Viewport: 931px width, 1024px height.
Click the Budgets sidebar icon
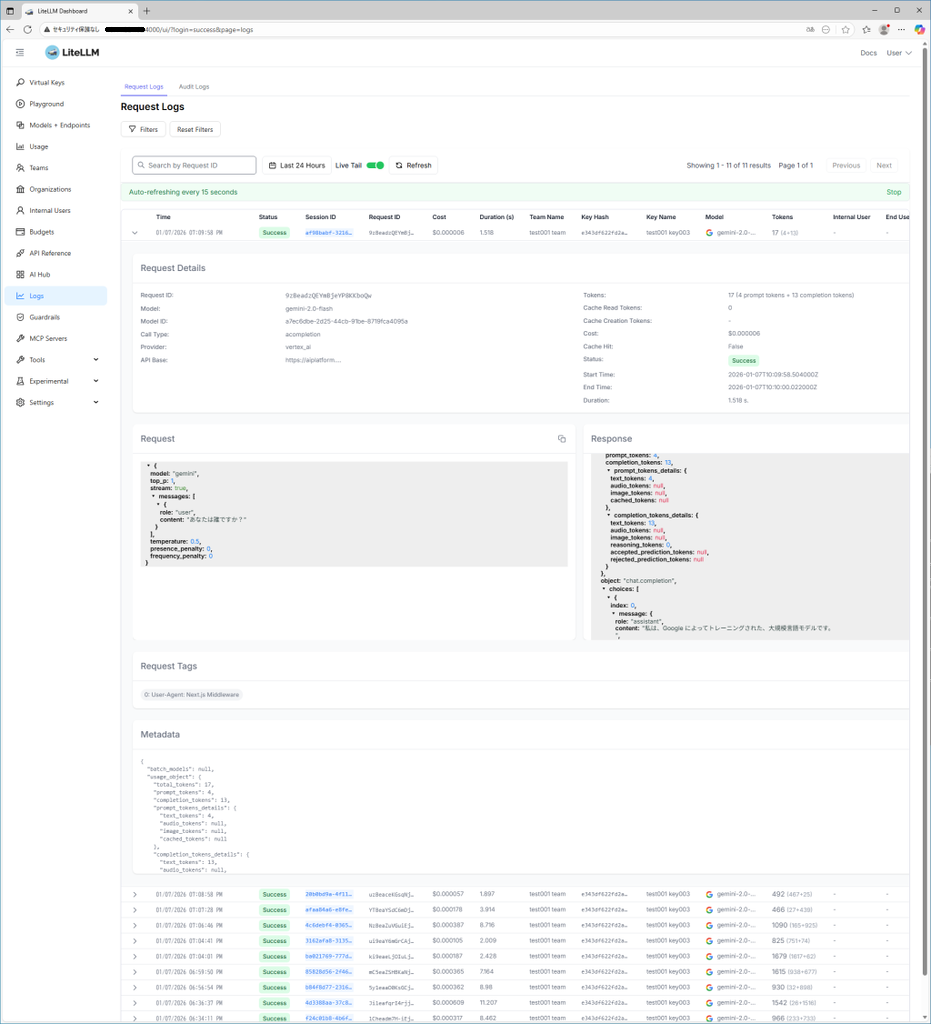click(20, 232)
